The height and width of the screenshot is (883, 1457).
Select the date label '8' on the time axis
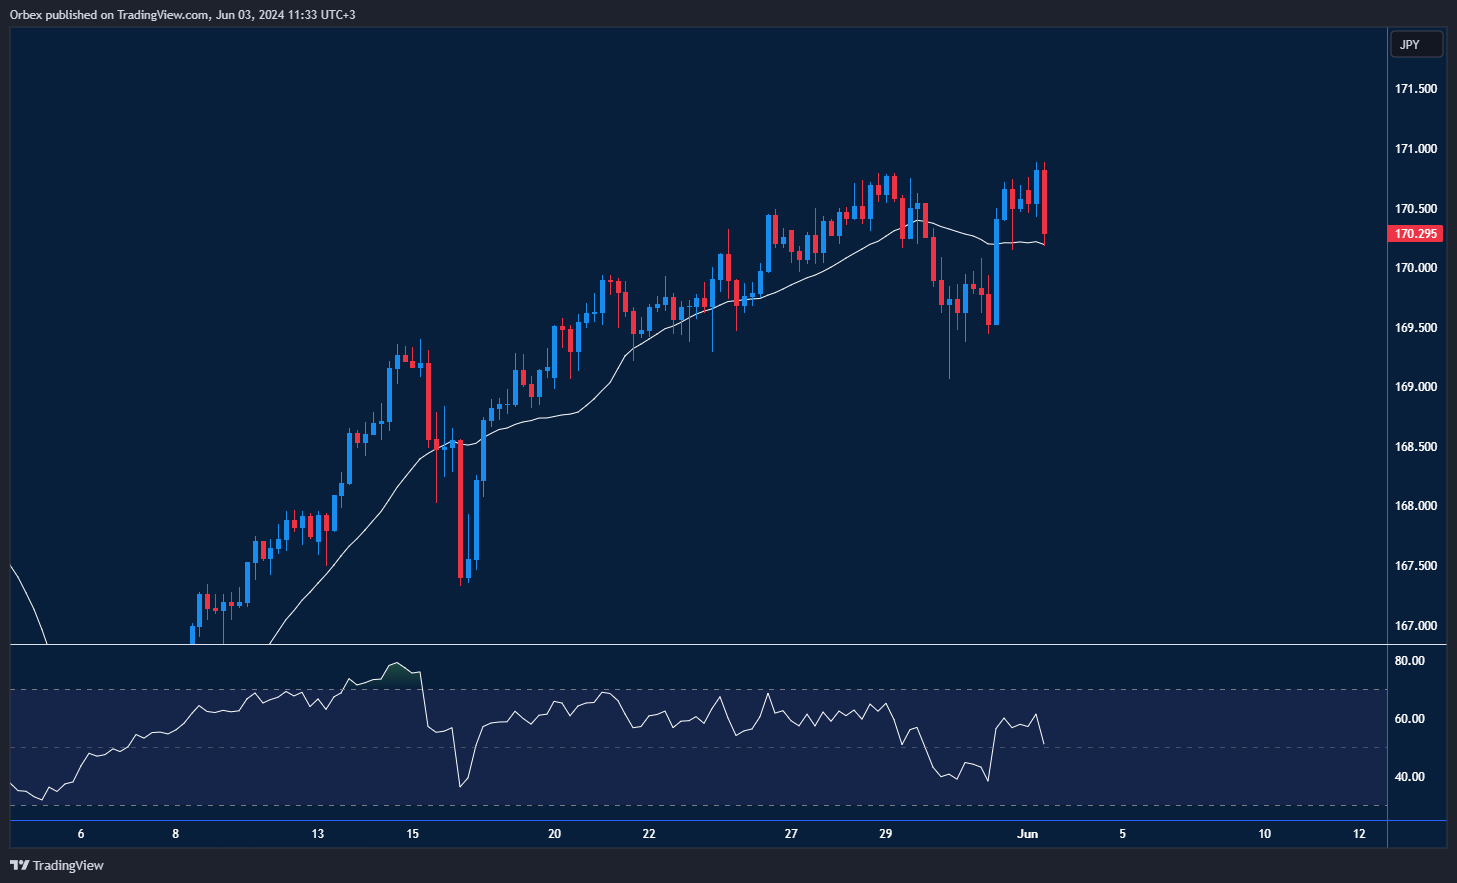(x=176, y=834)
